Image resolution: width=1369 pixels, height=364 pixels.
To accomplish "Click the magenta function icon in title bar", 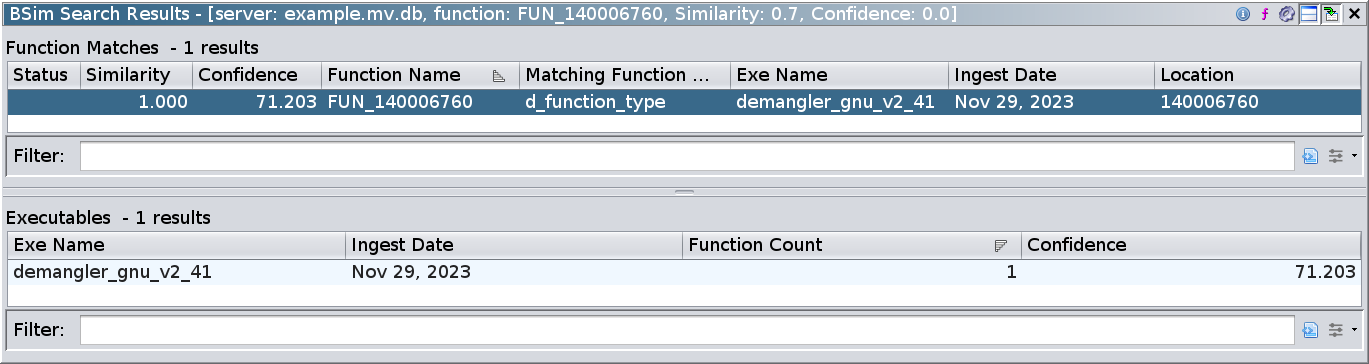I will pos(1264,14).
